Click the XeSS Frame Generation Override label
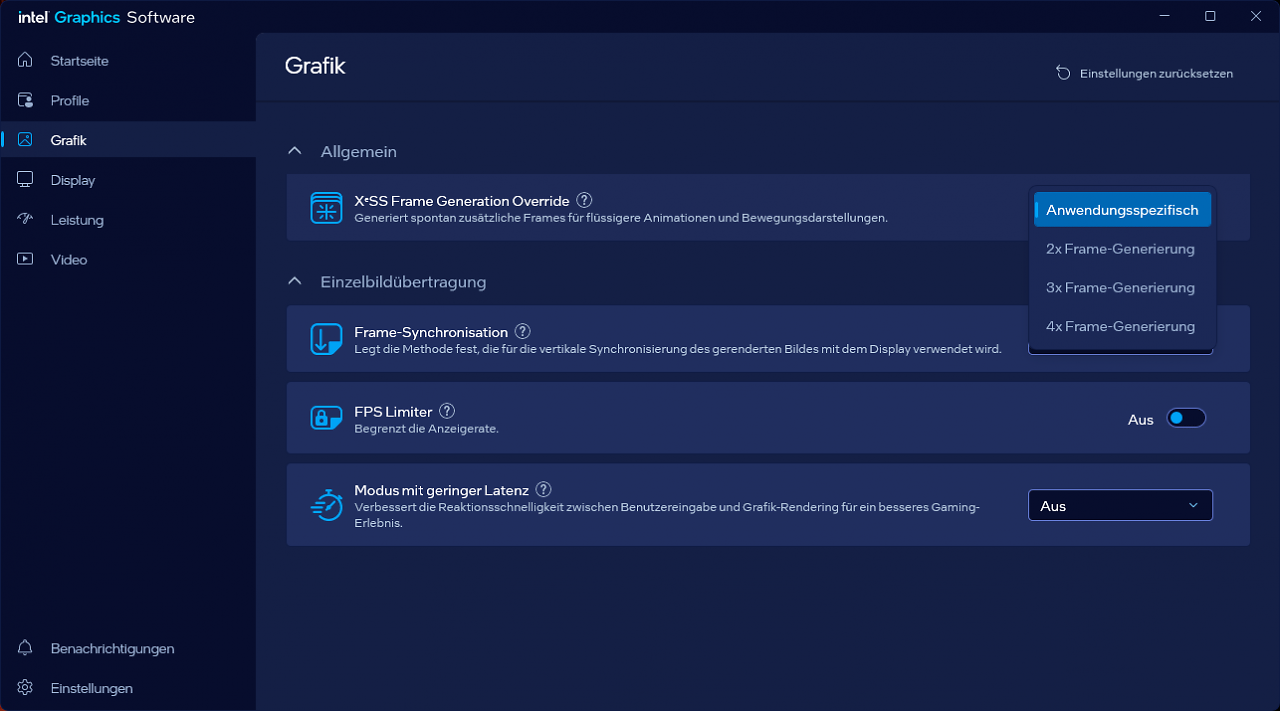The image size is (1280, 711). (462, 200)
